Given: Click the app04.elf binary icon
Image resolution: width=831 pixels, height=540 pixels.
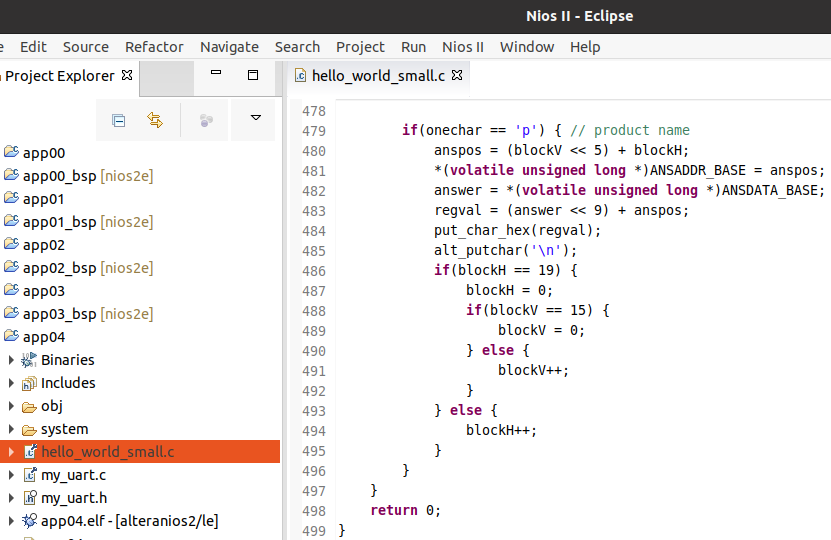Looking at the screenshot, I should point(29,521).
